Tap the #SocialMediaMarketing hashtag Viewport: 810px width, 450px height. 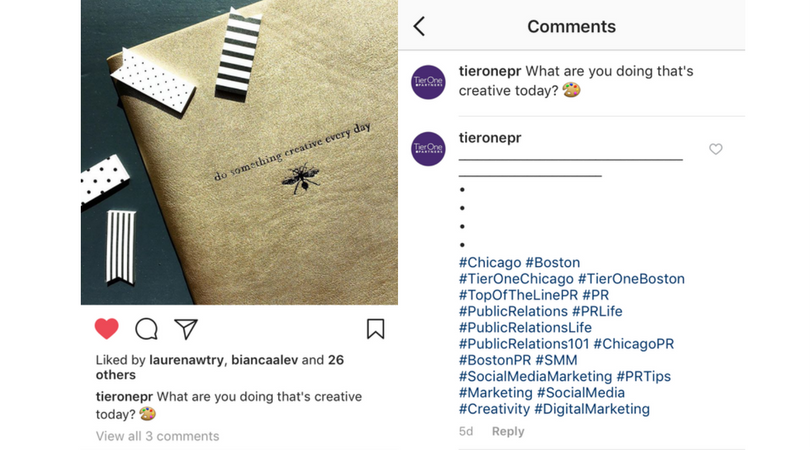pyautogui.click(x=535, y=377)
